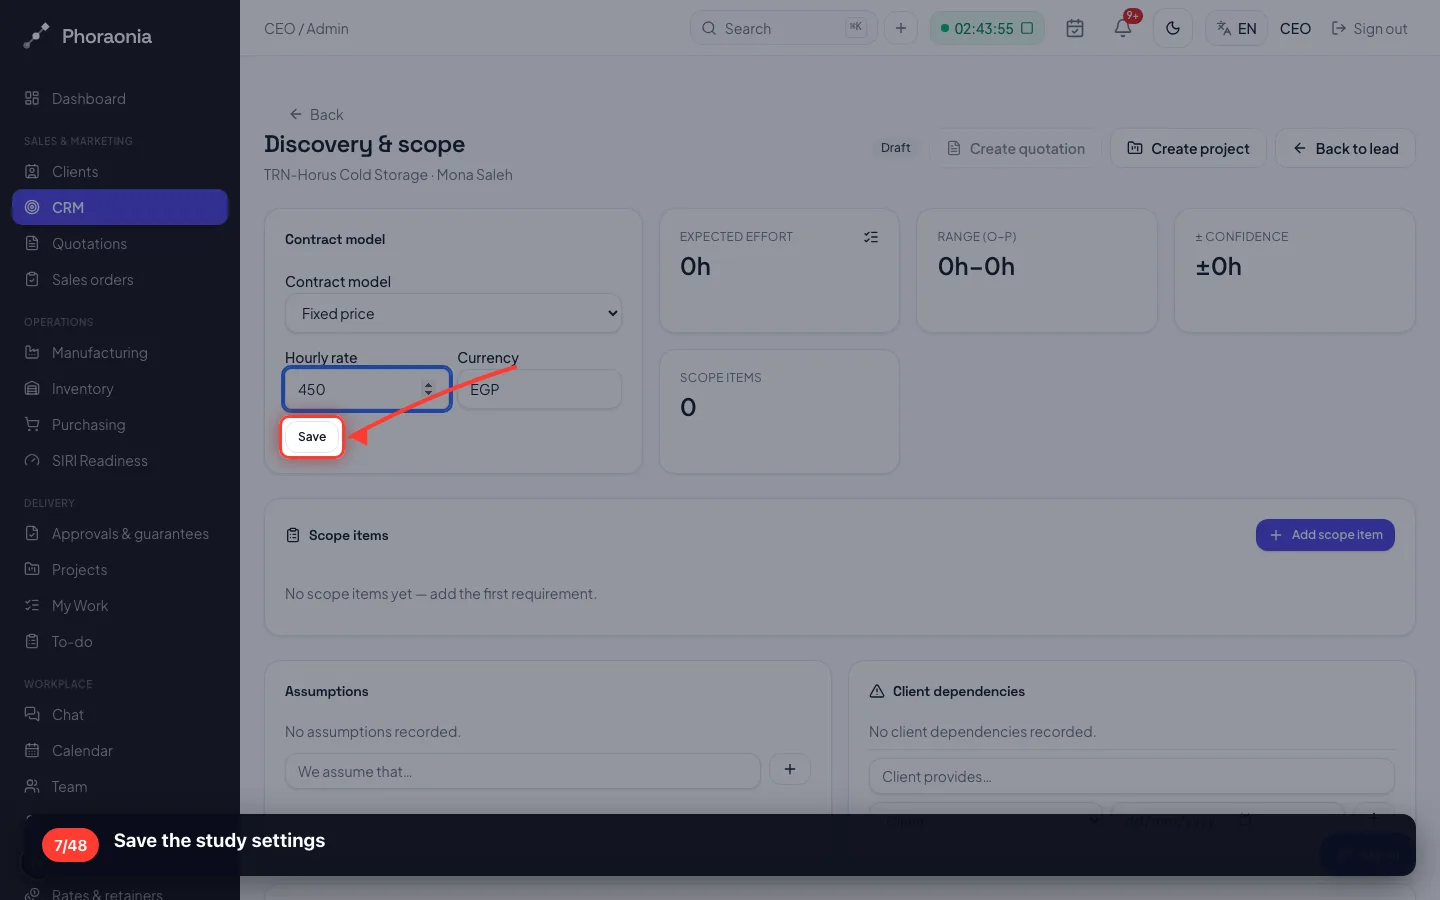The width and height of the screenshot is (1440, 900).
Task: Open Sales orders page
Action: 120,280
